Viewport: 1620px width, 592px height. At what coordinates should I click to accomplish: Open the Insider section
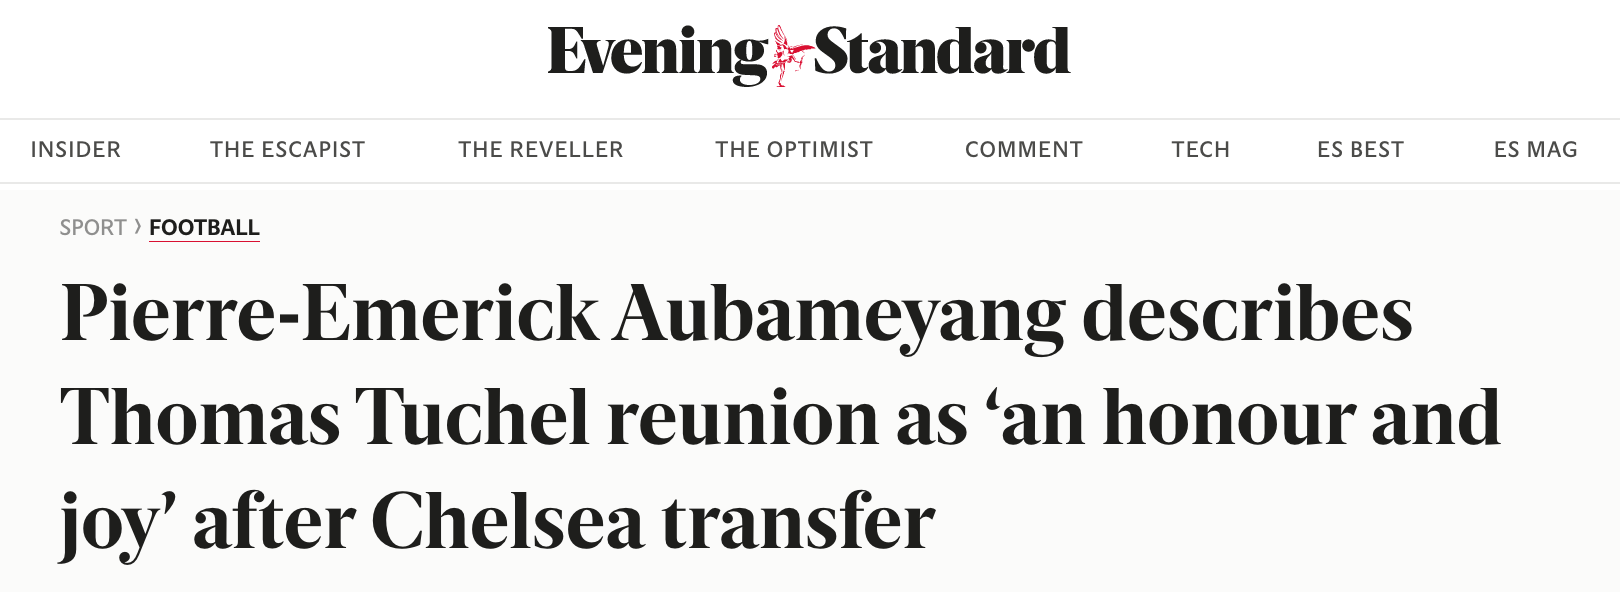click(x=76, y=150)
